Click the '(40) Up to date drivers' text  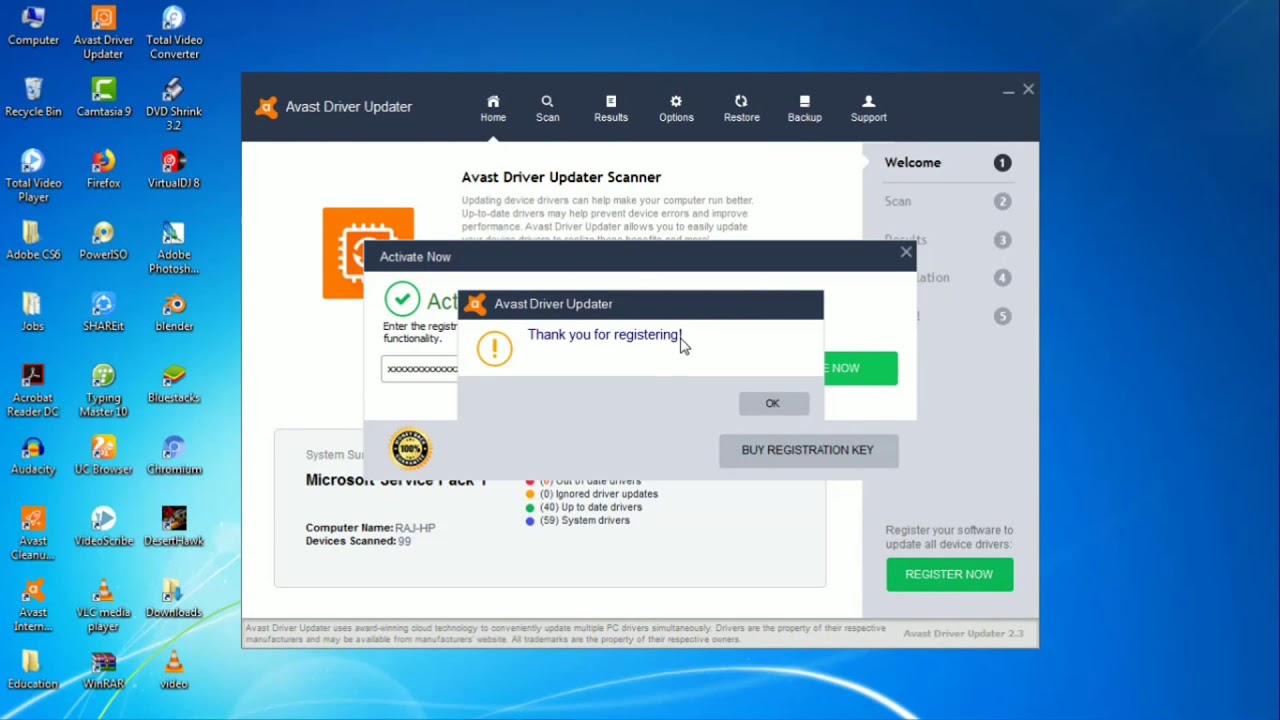coord(591,507)
